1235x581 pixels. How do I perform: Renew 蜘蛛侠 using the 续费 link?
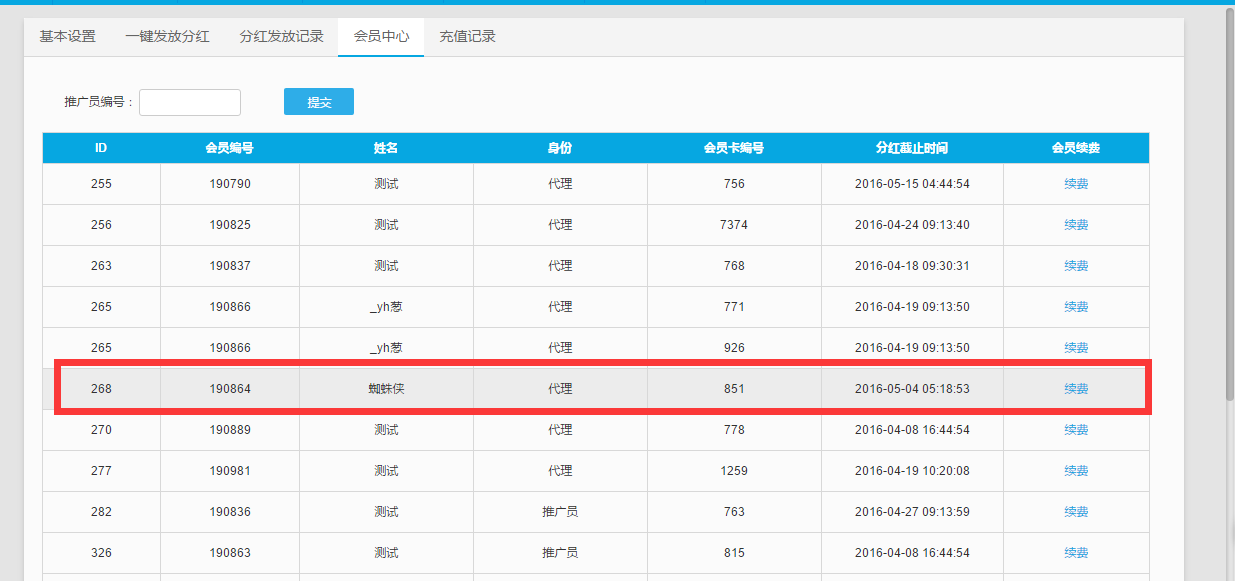click(1076, 389)
